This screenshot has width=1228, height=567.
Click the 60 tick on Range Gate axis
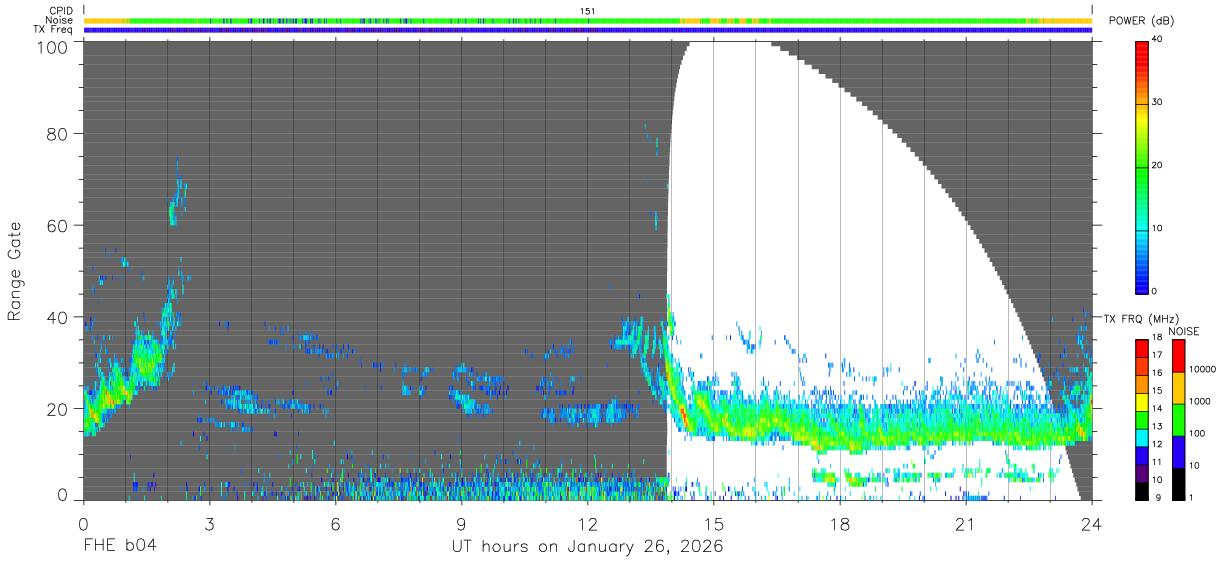58,225
